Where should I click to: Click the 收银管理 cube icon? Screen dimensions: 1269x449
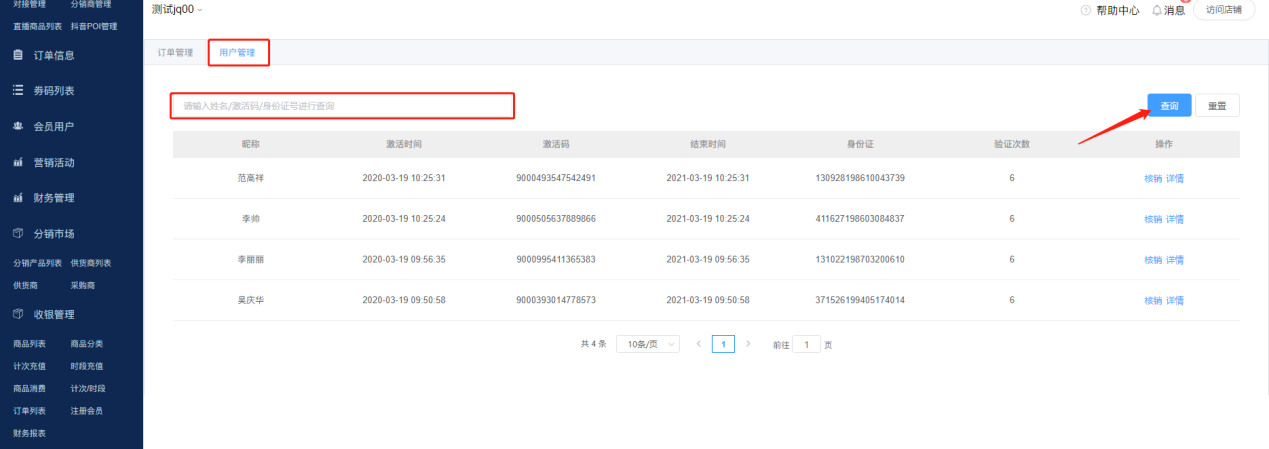point(18,314)
